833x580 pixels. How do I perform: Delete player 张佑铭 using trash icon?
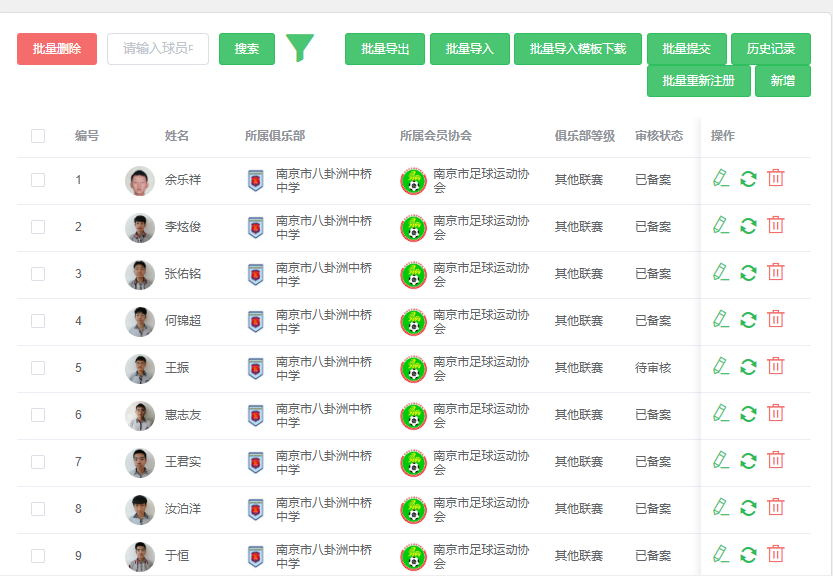click(x=776, y=272)
